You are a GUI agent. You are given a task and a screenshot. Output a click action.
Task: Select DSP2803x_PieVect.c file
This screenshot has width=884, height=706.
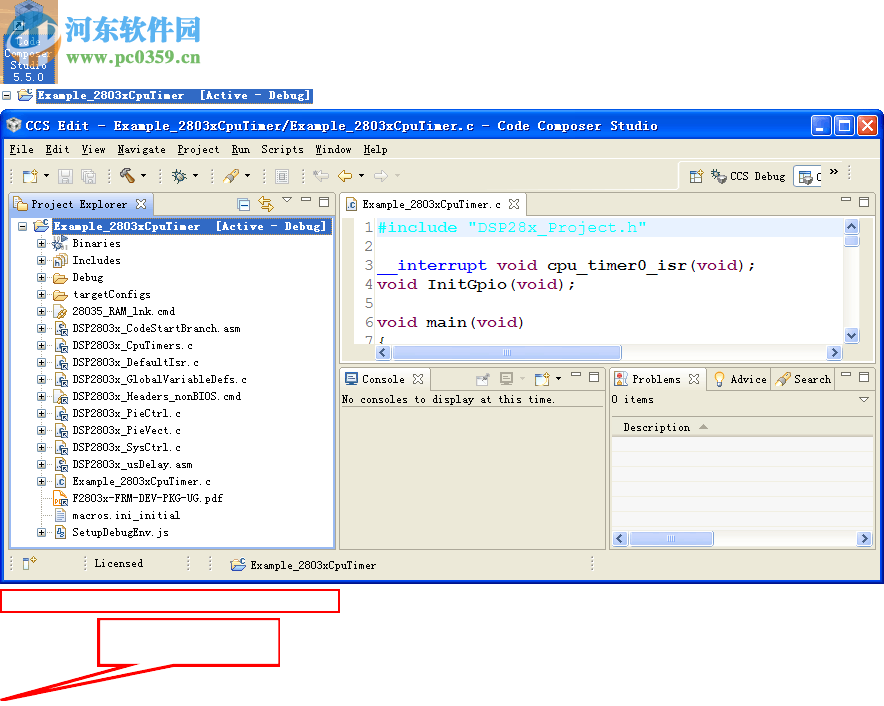pyautogui.click(x=126, y=430)
